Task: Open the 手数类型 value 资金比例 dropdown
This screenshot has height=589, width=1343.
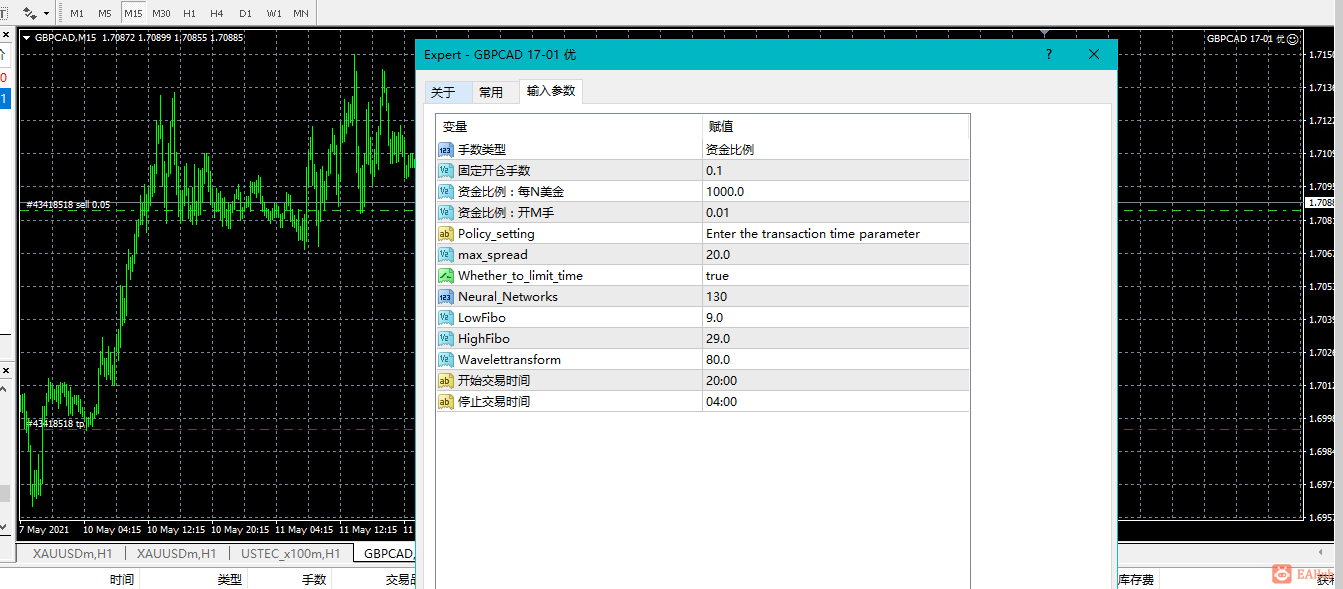Action: pyautogui.click(x=836, y=150)
